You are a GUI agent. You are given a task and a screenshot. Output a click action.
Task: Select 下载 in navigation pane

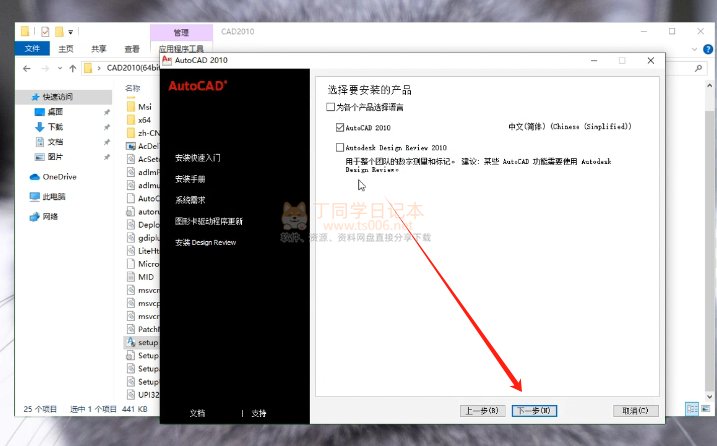tap(55, 127)
